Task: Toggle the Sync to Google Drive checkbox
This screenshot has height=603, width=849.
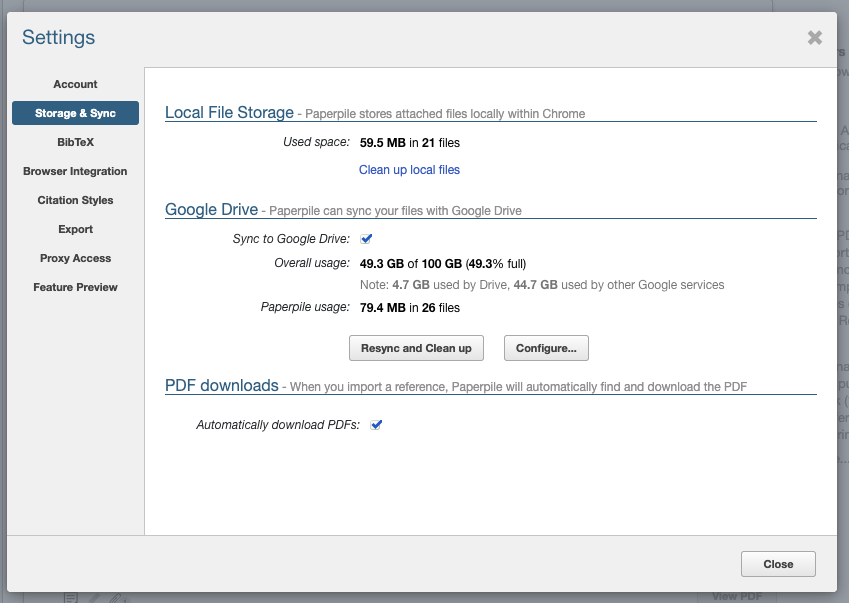Action: point(366,239)
